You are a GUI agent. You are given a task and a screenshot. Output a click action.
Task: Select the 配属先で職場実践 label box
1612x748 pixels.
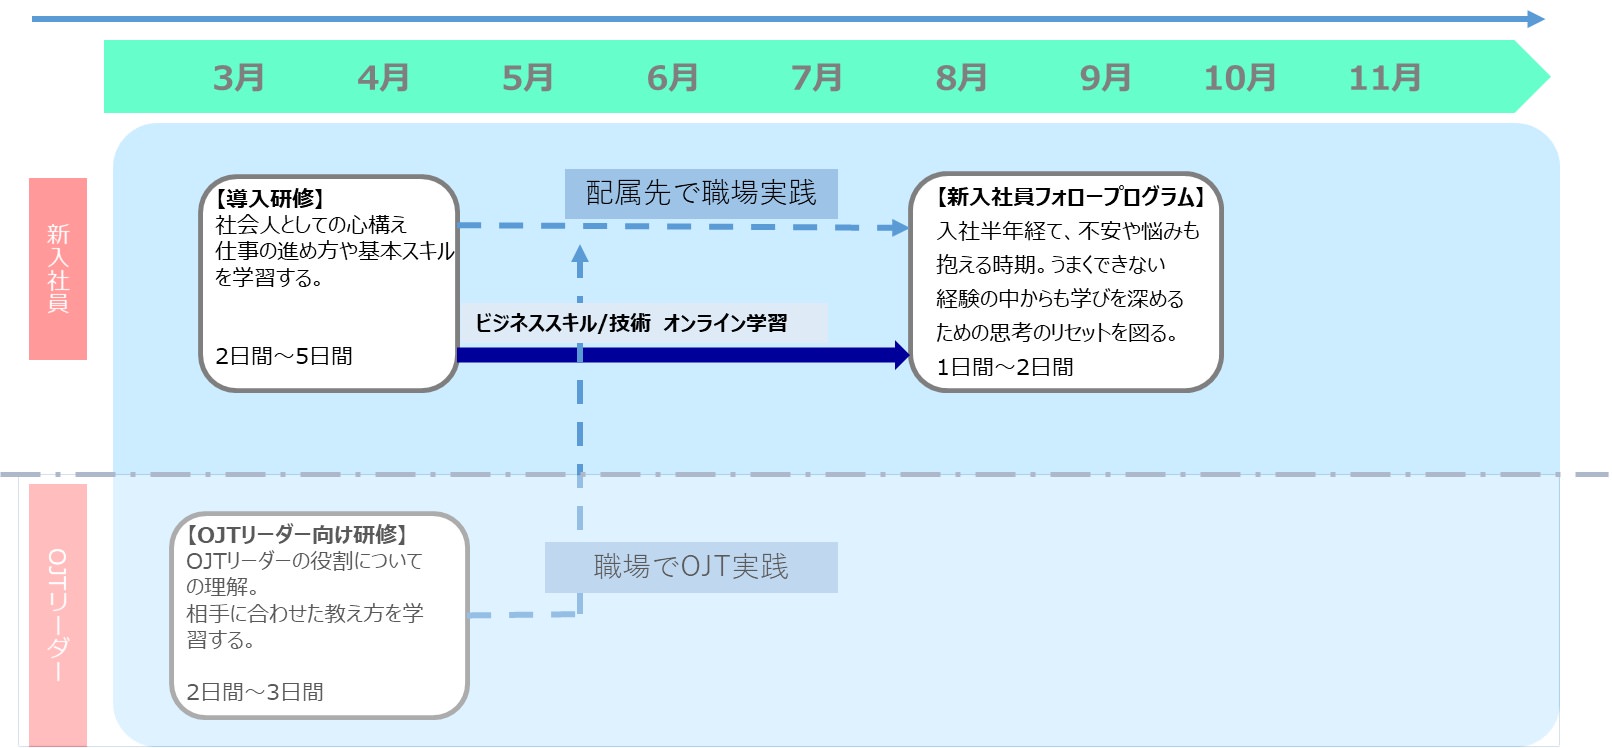(x=701, y=194)
